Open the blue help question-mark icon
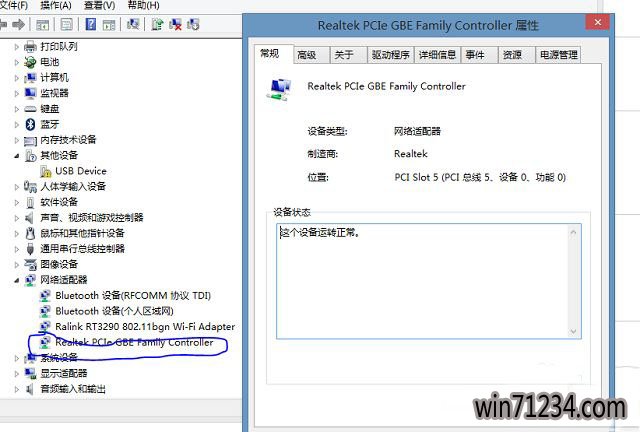Image resolution: width=640 pixels, height=432 pixels. (91, 24)
